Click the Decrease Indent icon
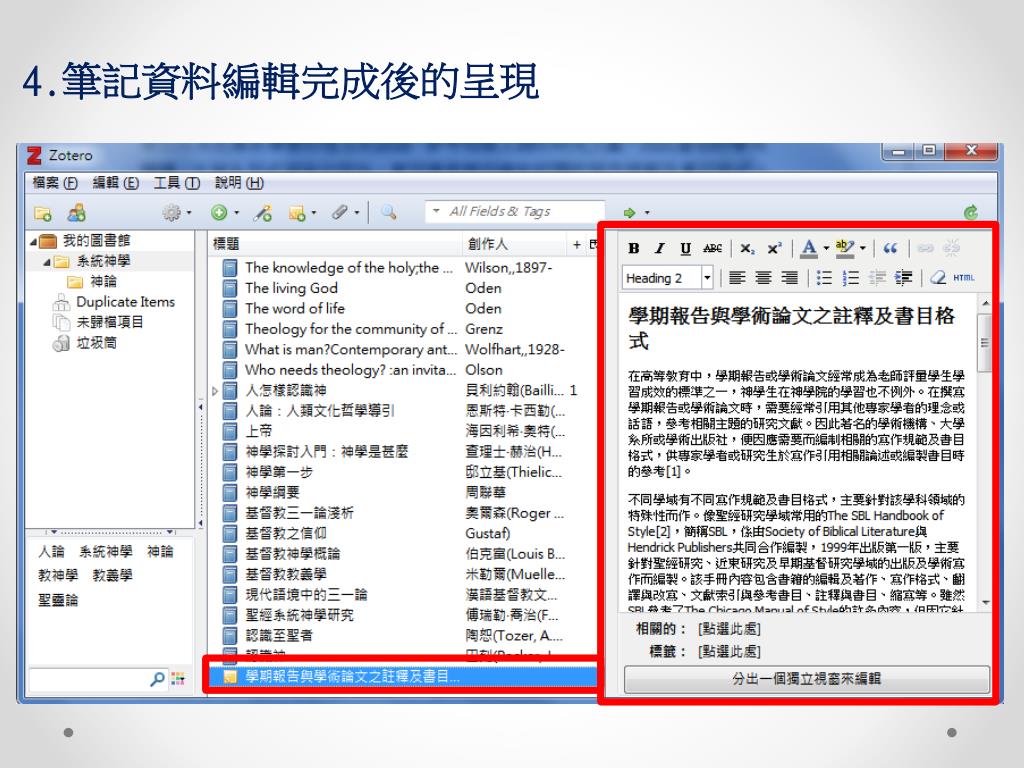The width and height of the screenshot is (1024, 768). tap(877, 278)
